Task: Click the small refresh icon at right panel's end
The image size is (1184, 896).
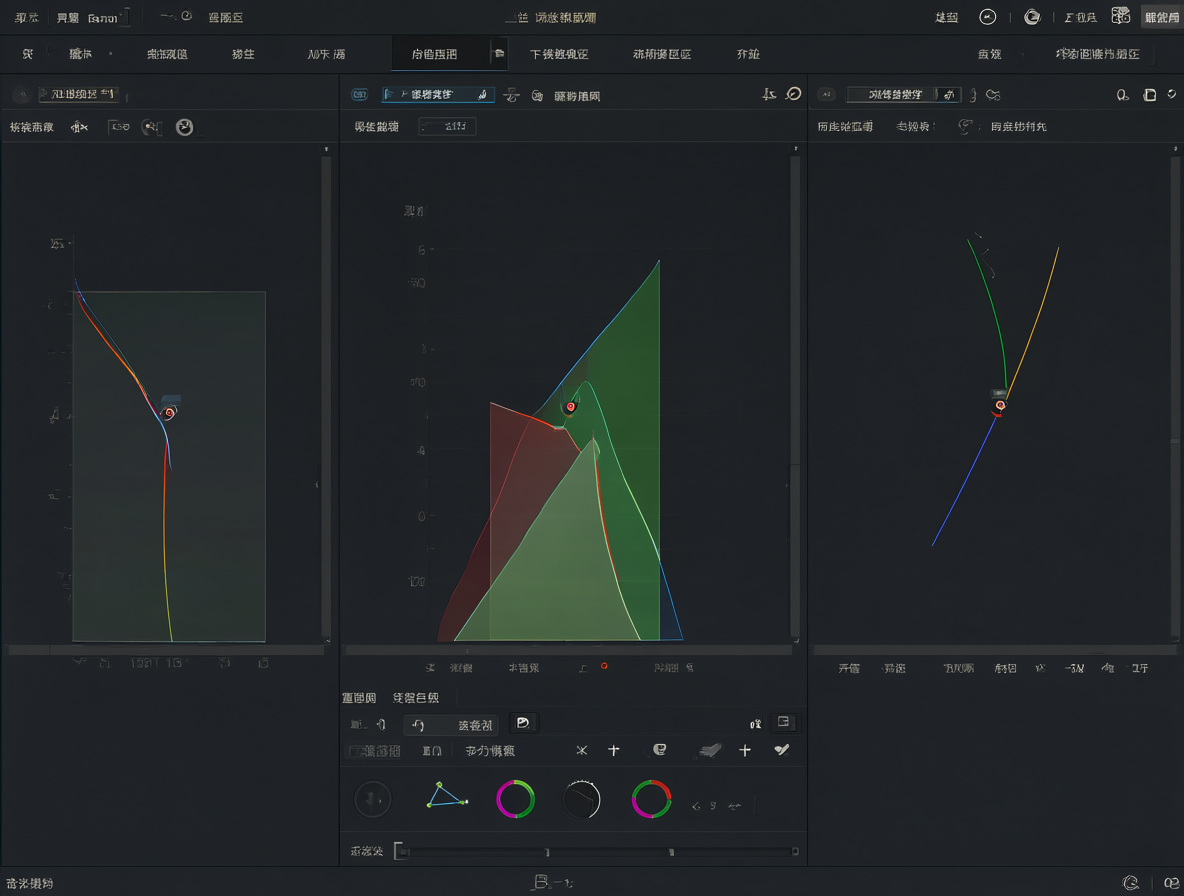Action: (x=1172, y=94)
